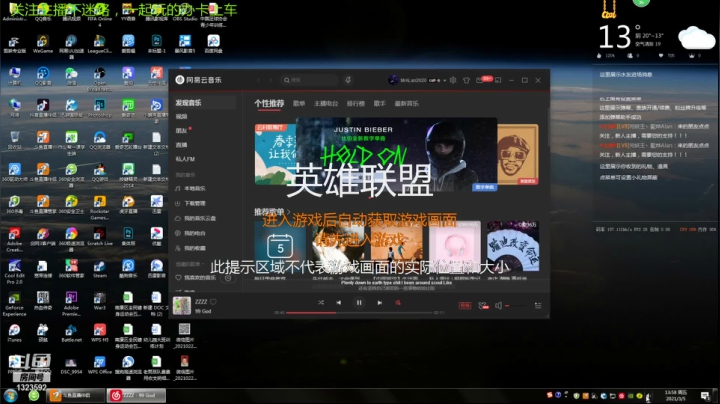Open NetEase Music settings gear

(453, 80)
